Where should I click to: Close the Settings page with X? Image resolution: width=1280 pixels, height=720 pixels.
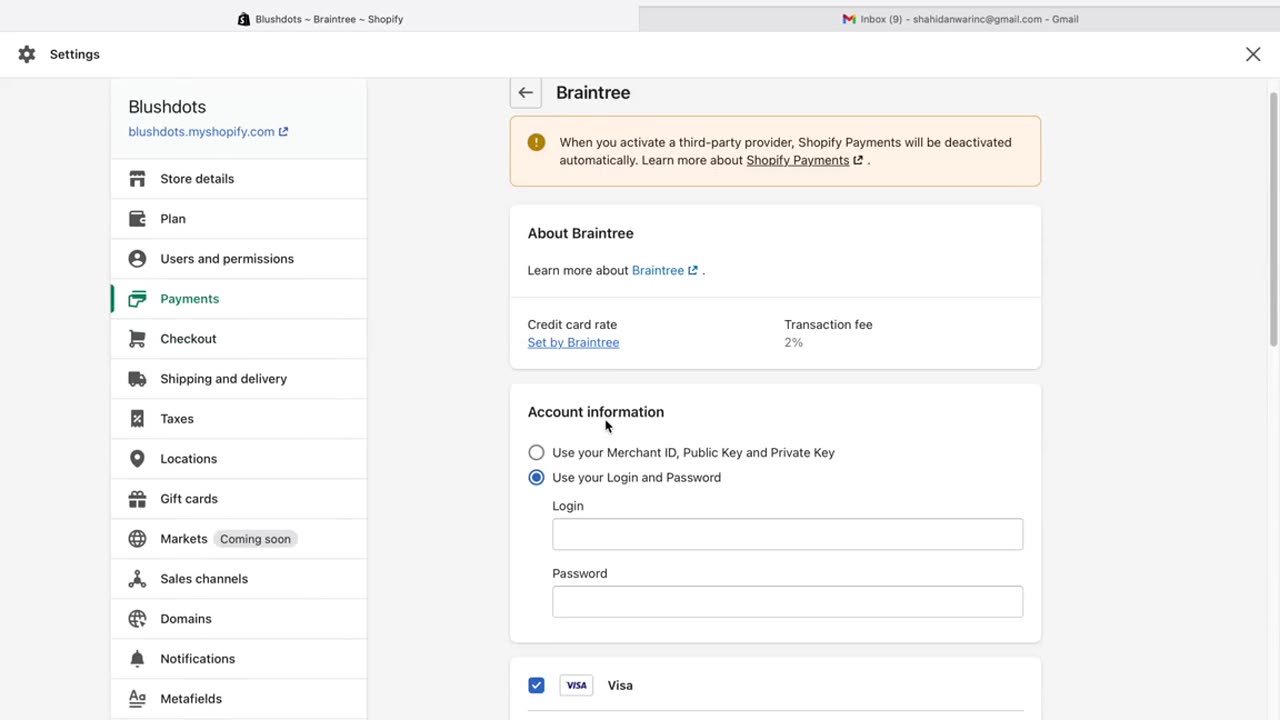coord(1253,54)
